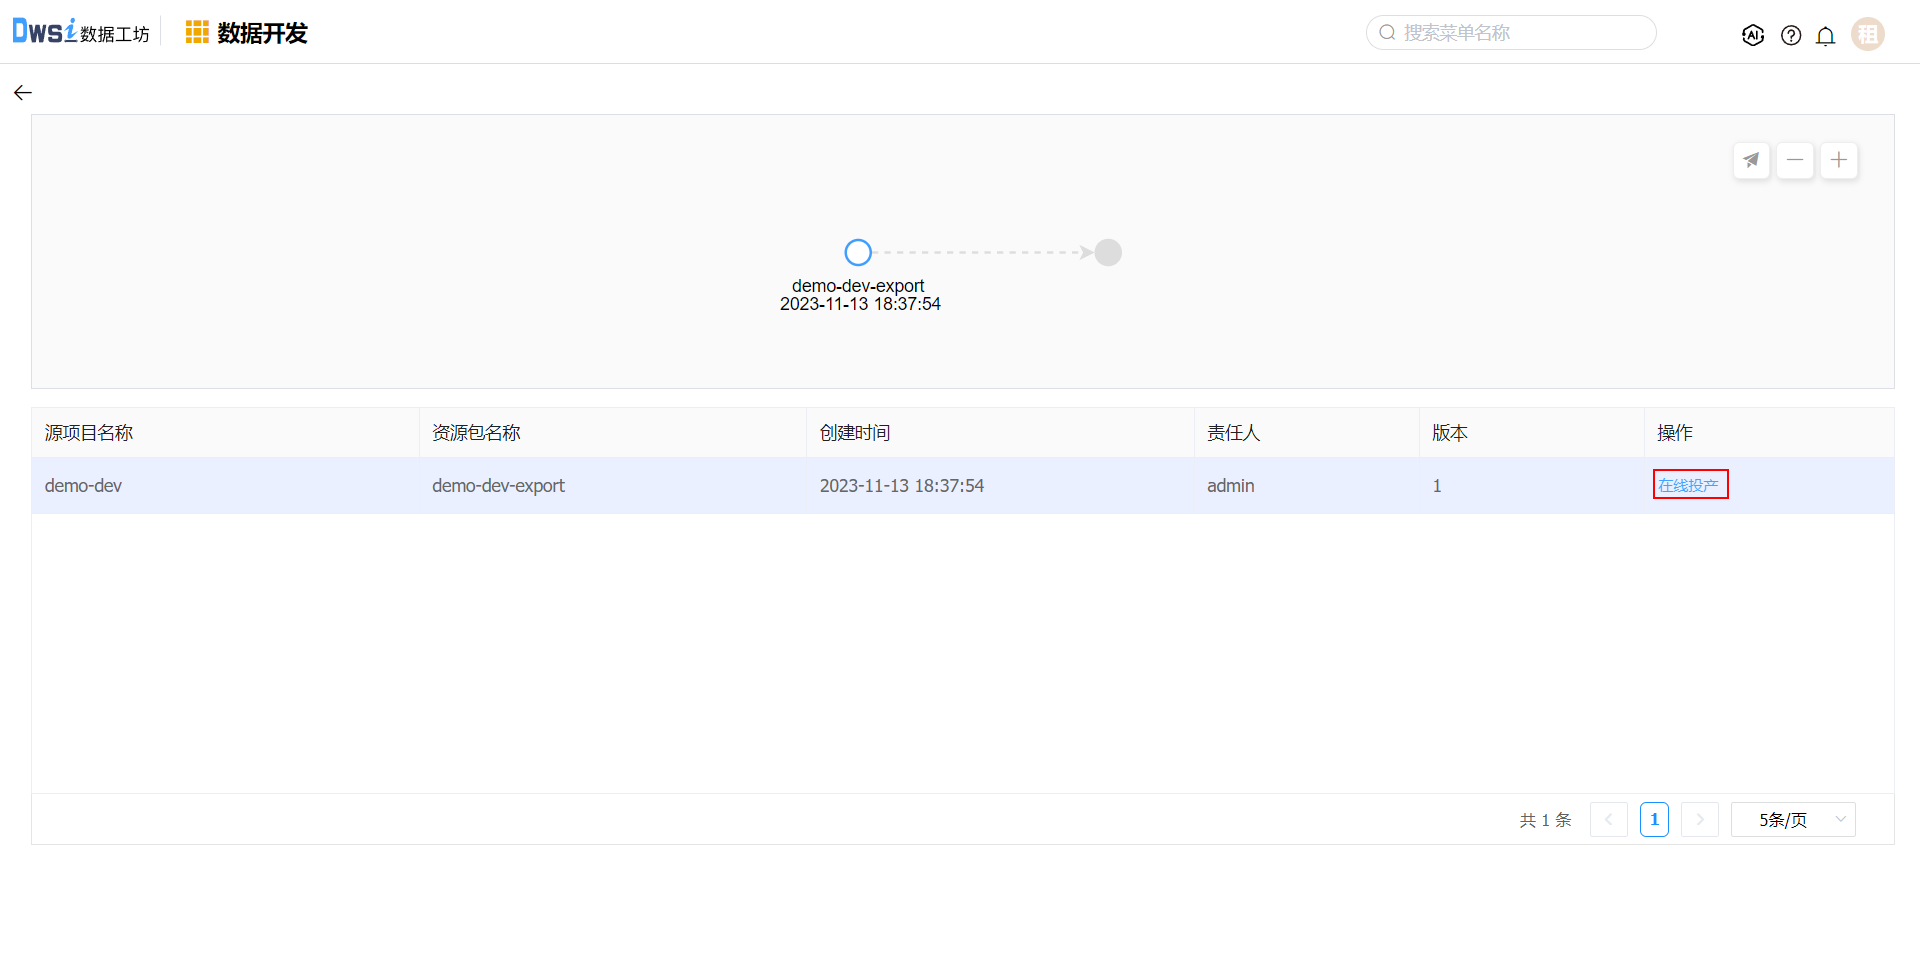This screenshot has height=962, width=1920.
Task: Select the demo-dev-export blue circle node
Action: click(x=858, y=252)
